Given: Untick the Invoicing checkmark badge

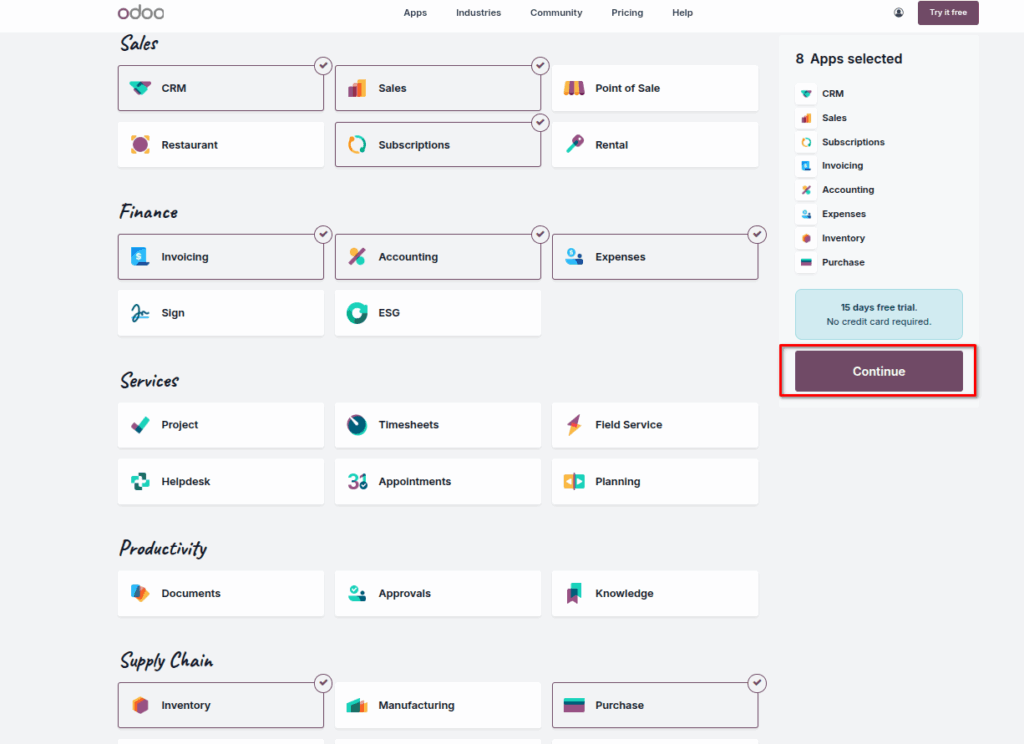Looking at the screenshot, I should point(323,234).
